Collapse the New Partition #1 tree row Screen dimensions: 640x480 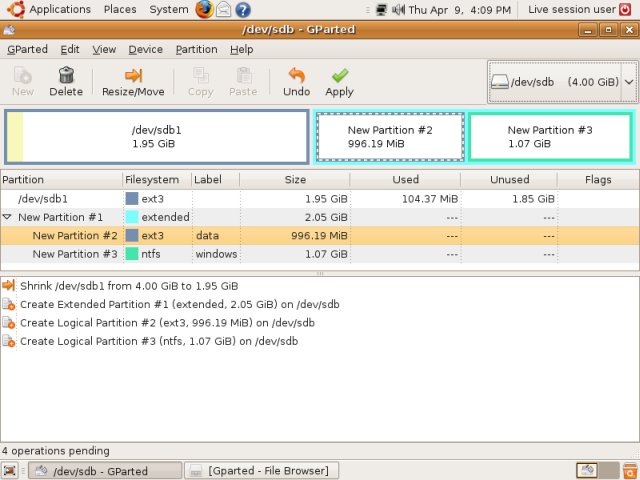click(7, 217)
